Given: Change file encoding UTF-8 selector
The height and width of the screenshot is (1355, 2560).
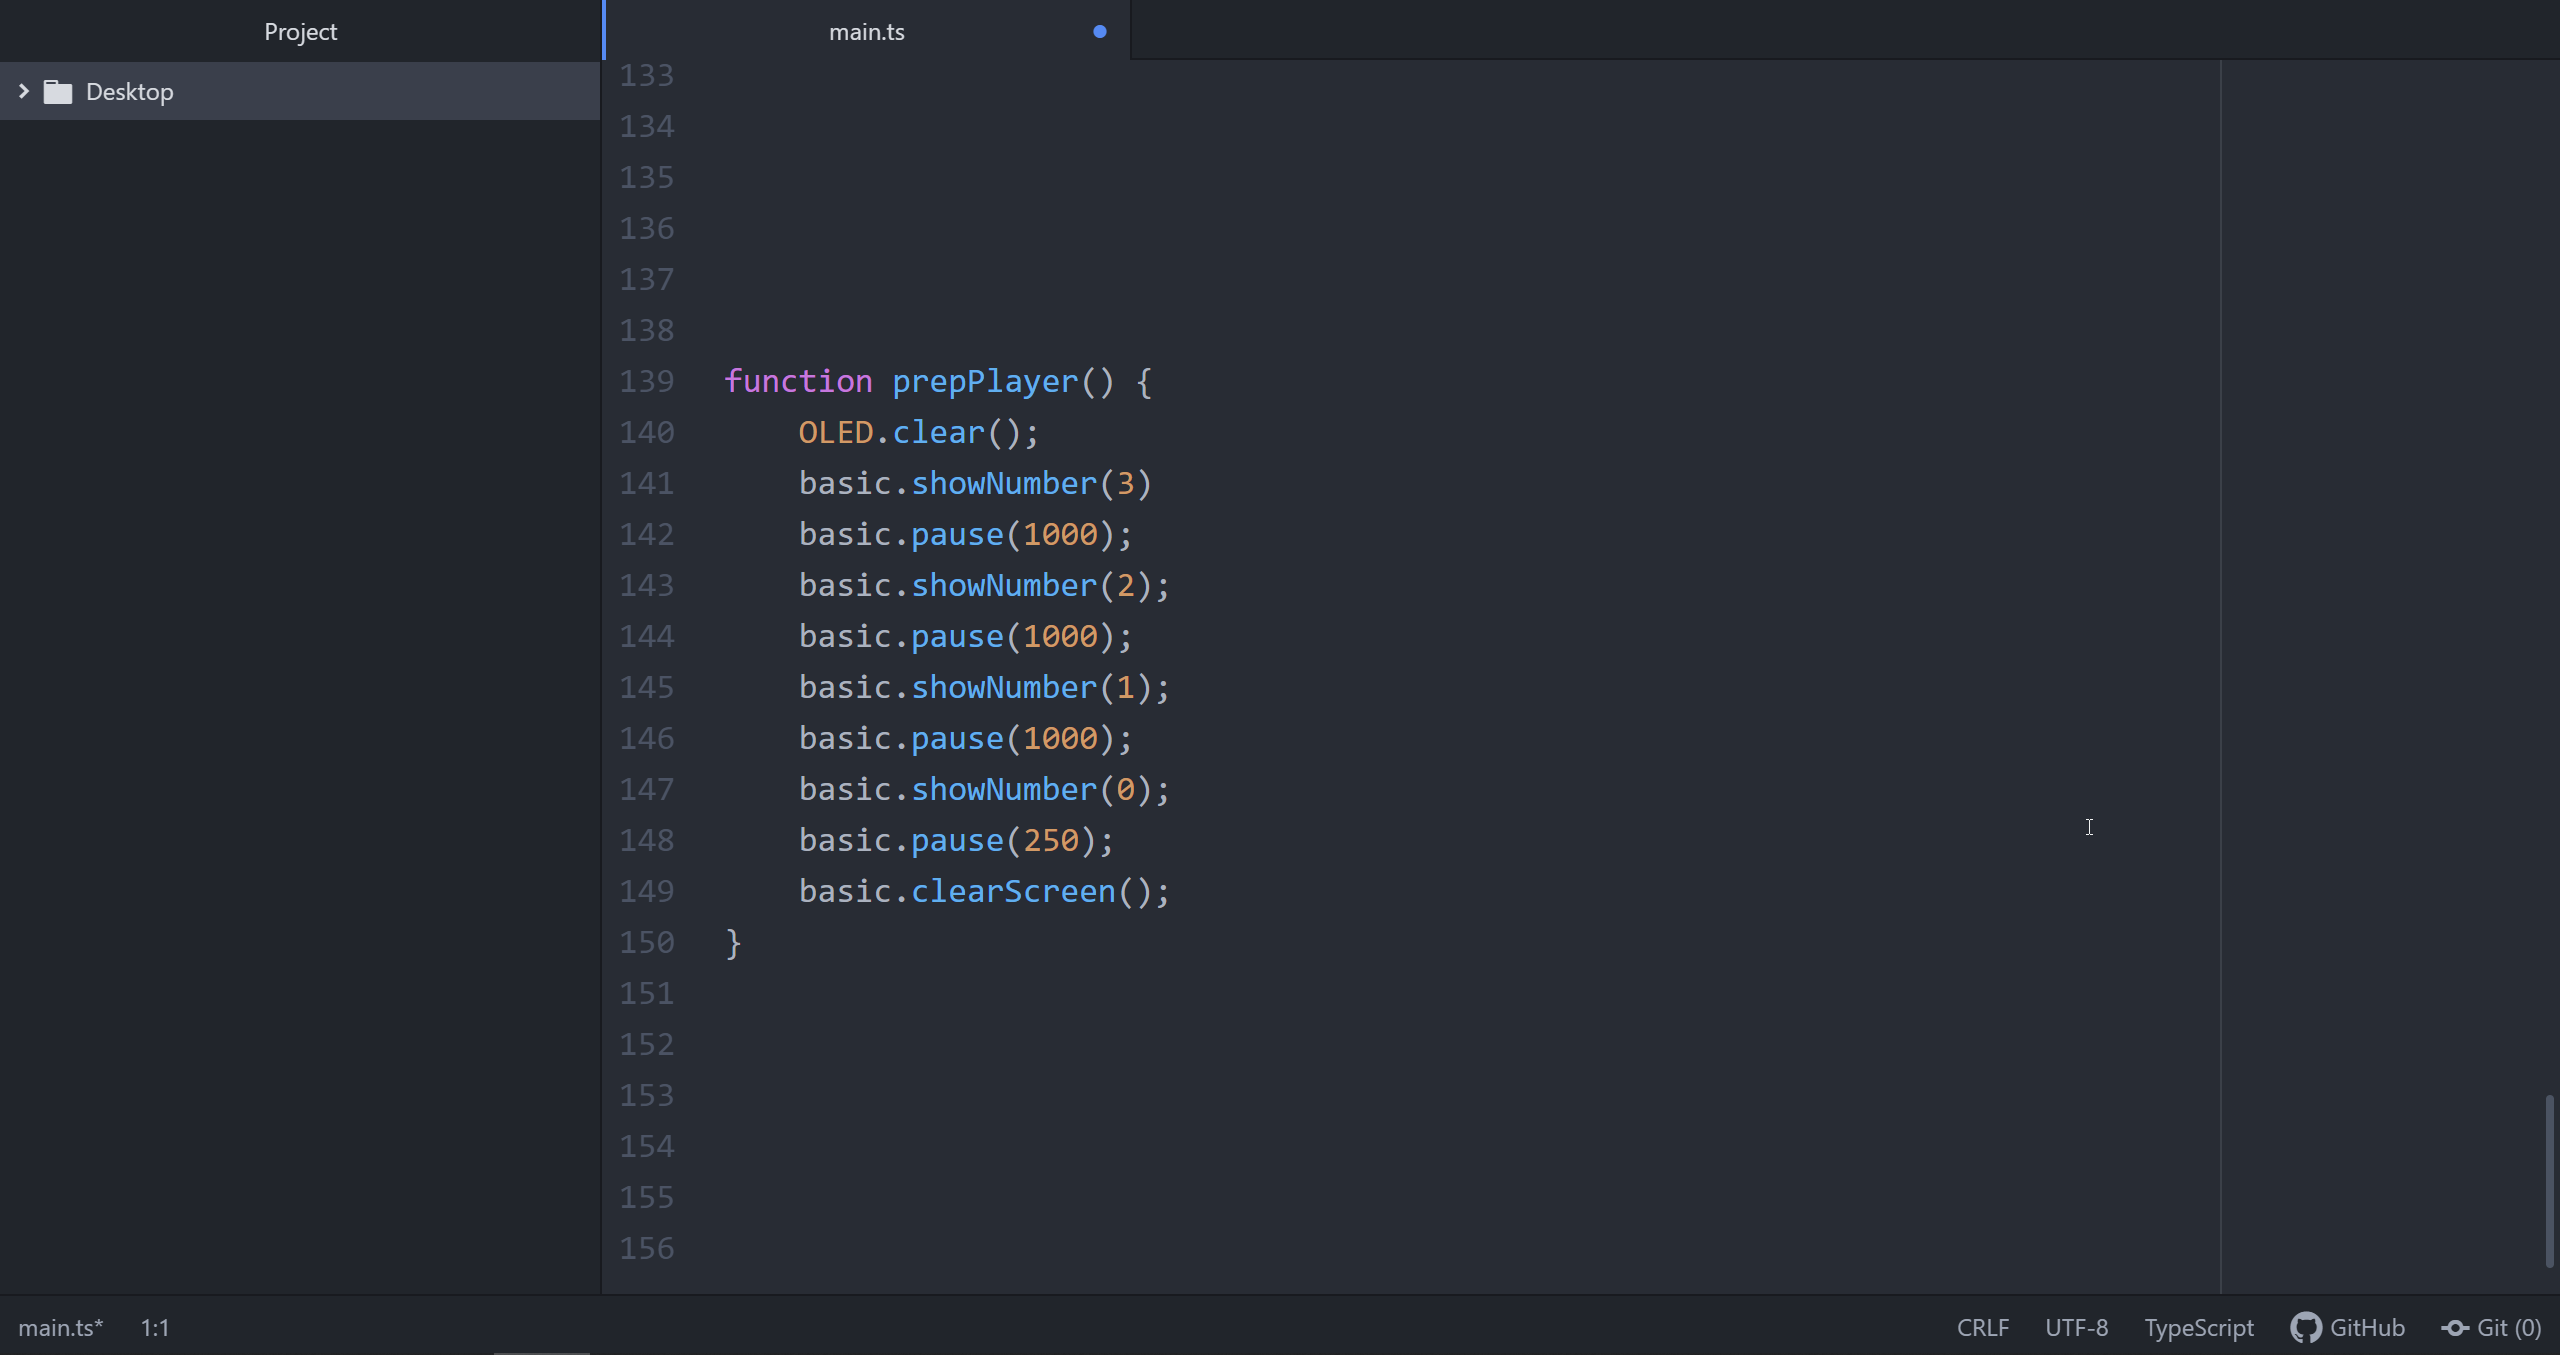Looking at the screenshot, I should pyautogui.click(x=2076, y=1328).
